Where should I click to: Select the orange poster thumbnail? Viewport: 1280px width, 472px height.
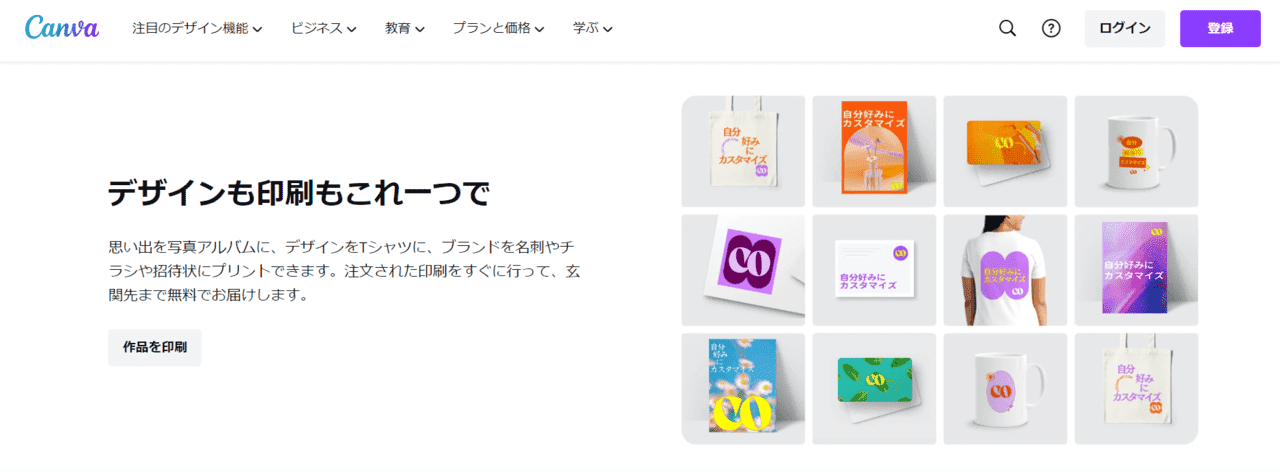click(874, 151)
